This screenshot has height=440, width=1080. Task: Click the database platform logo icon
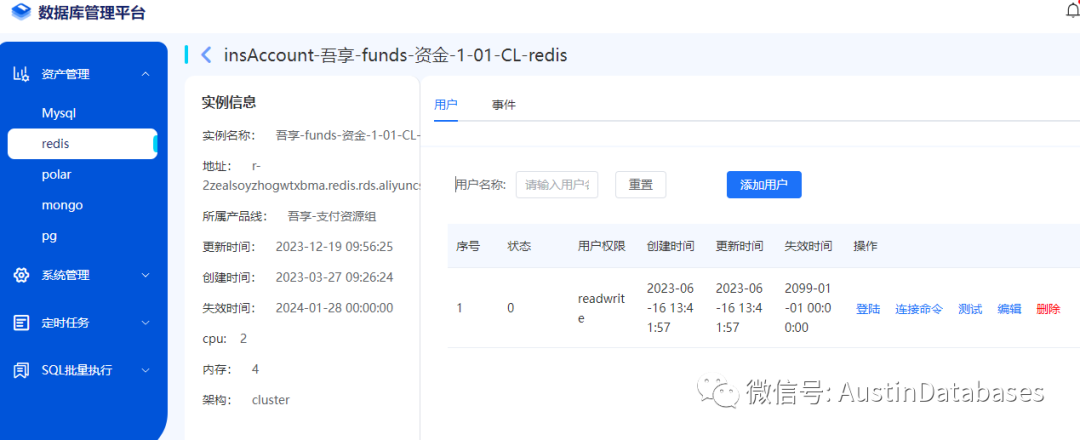point(22,12)
